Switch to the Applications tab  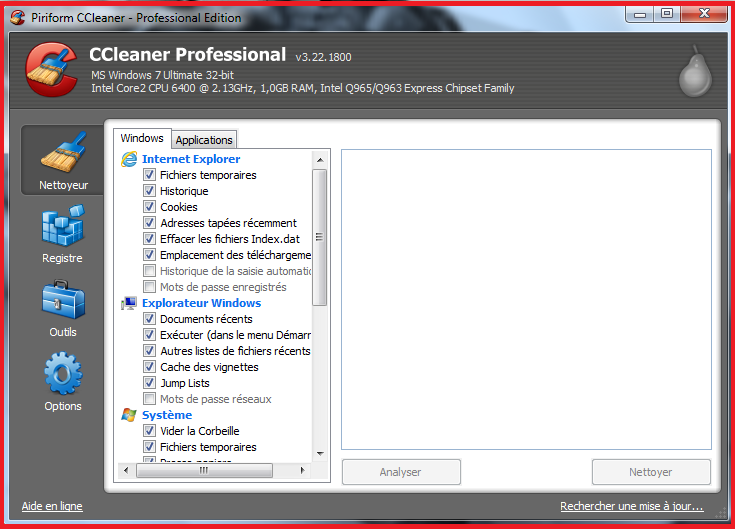point(204,140)
